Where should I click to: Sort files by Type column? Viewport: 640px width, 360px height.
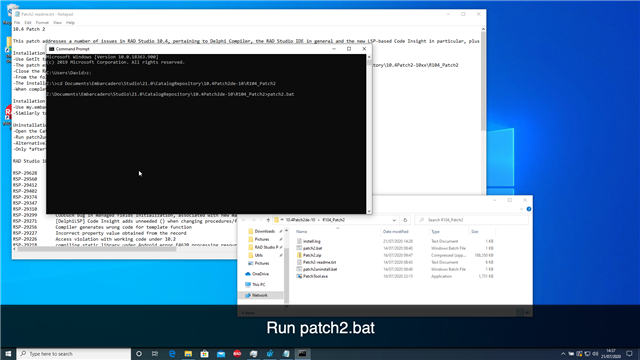coord(435,231)
